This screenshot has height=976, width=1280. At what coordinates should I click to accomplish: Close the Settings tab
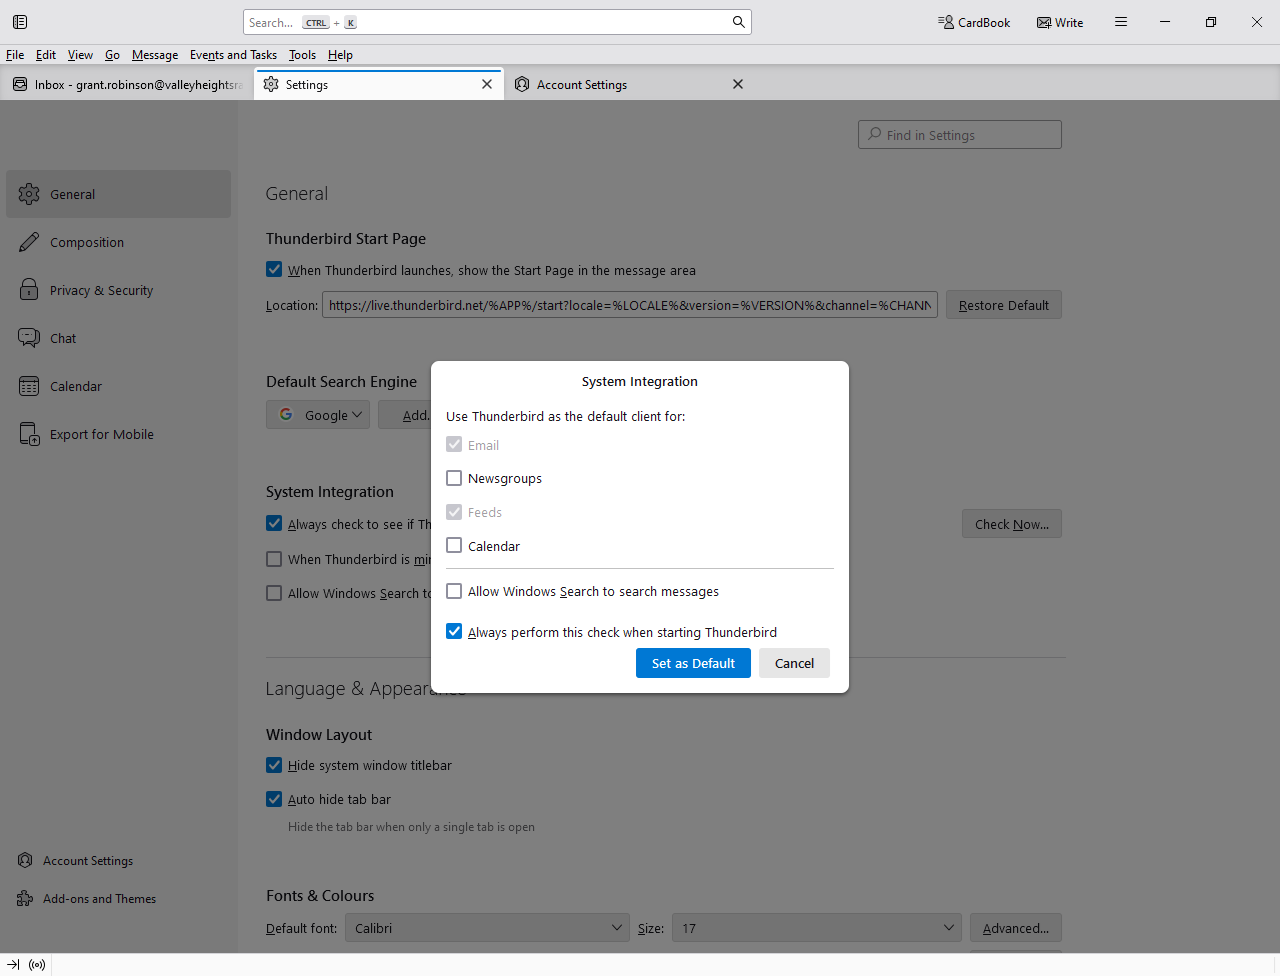point(487,84)
